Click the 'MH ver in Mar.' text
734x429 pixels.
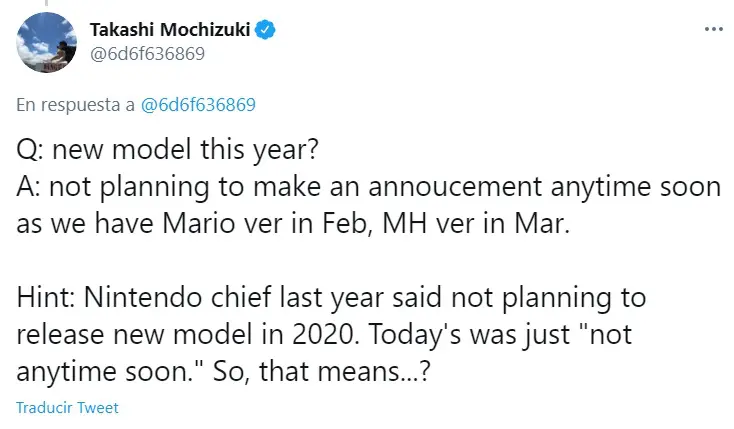click(476, 223)
